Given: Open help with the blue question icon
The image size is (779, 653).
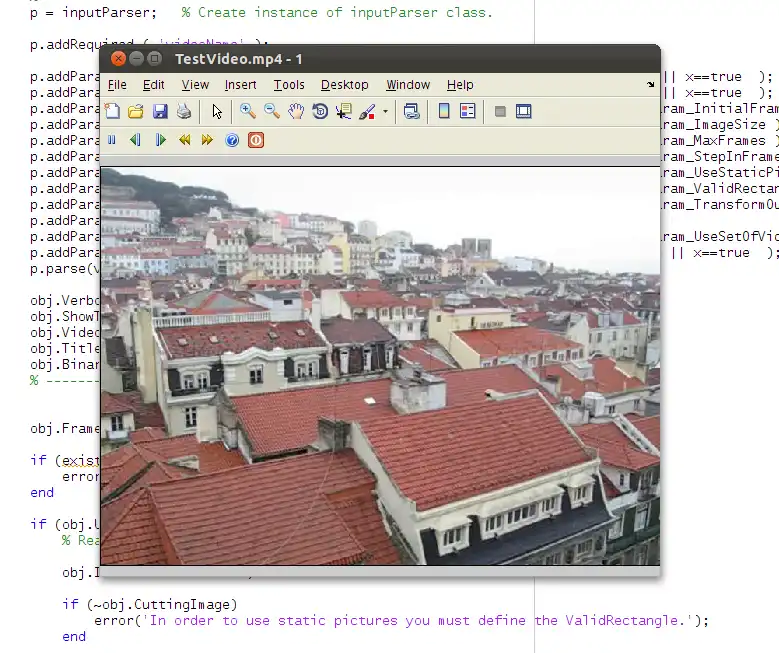Looking at the screenshot, I should 232,140.
